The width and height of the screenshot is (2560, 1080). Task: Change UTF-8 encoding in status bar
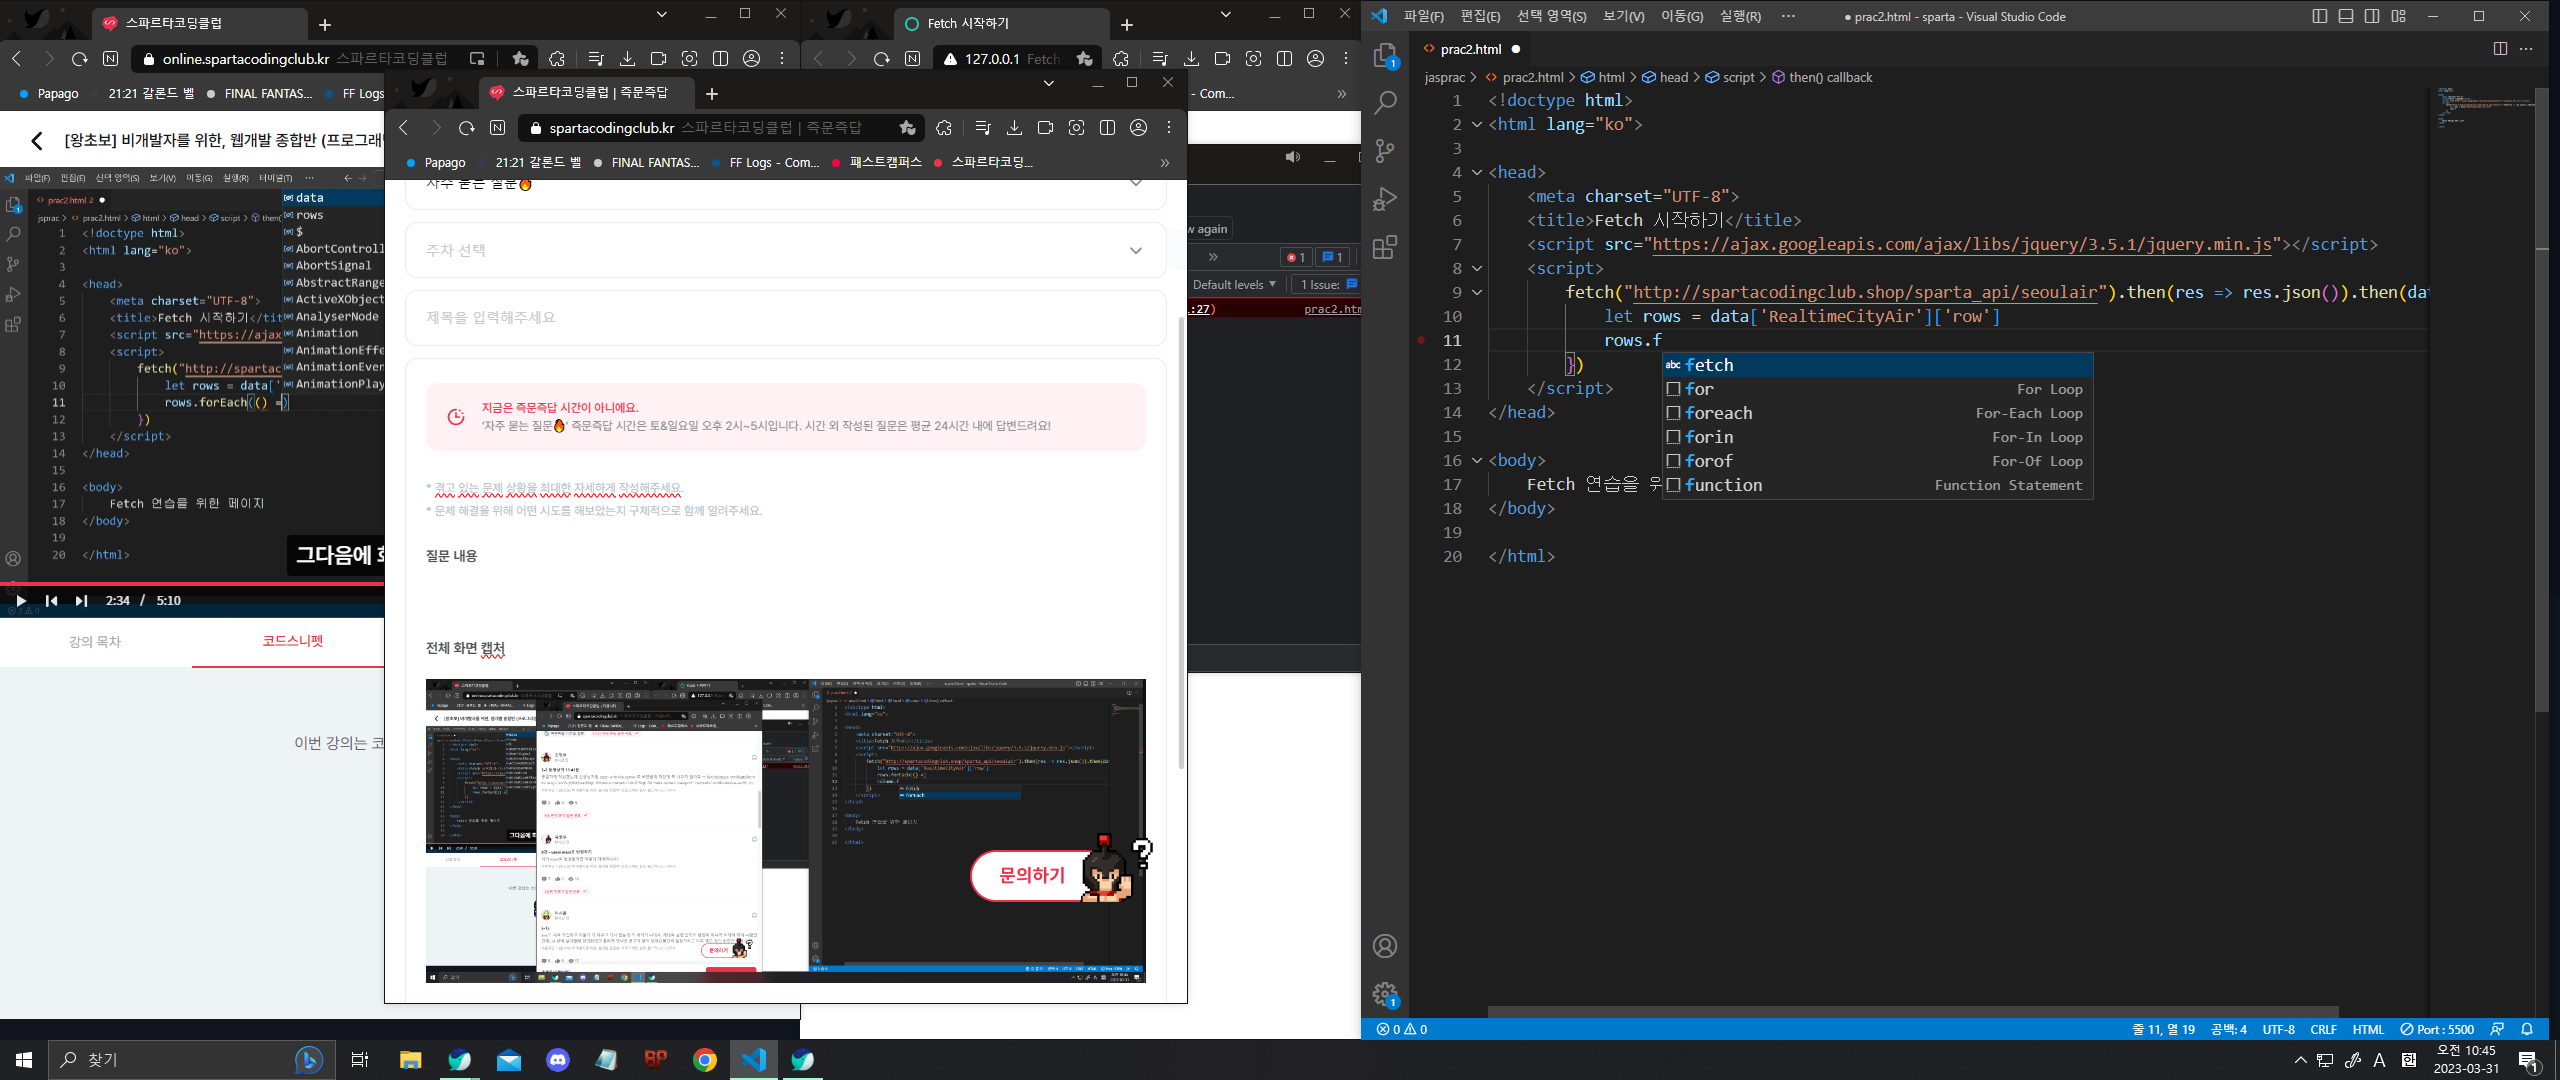[2279, 1029]
